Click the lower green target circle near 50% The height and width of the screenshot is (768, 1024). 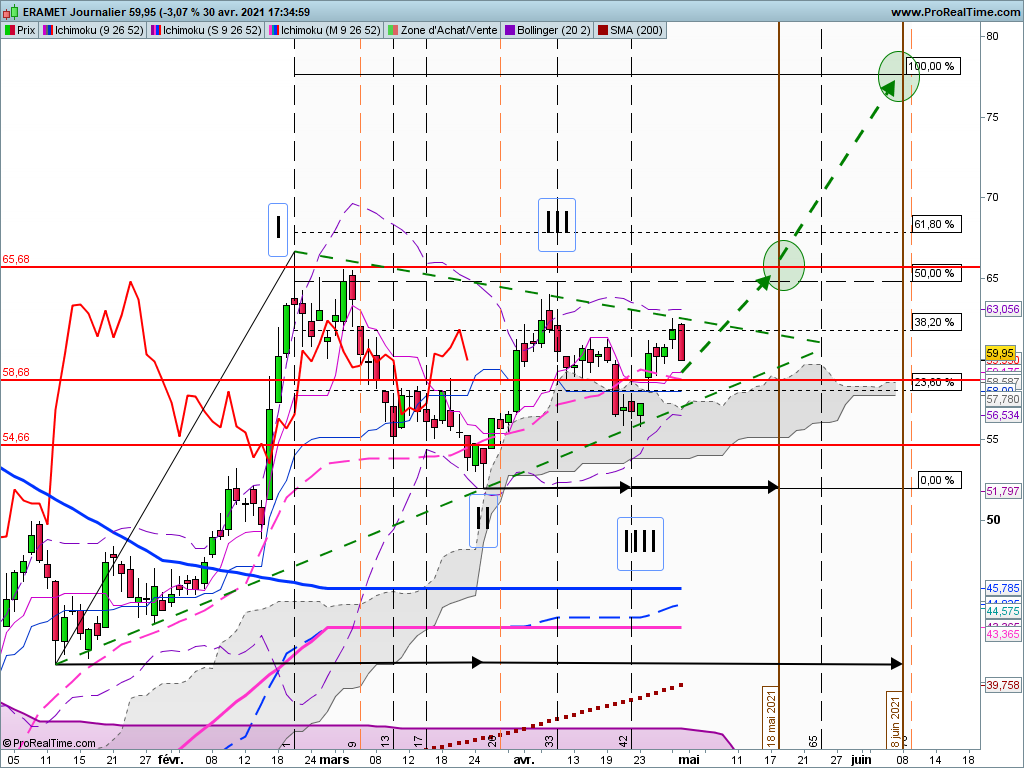(x=784, y=265)
